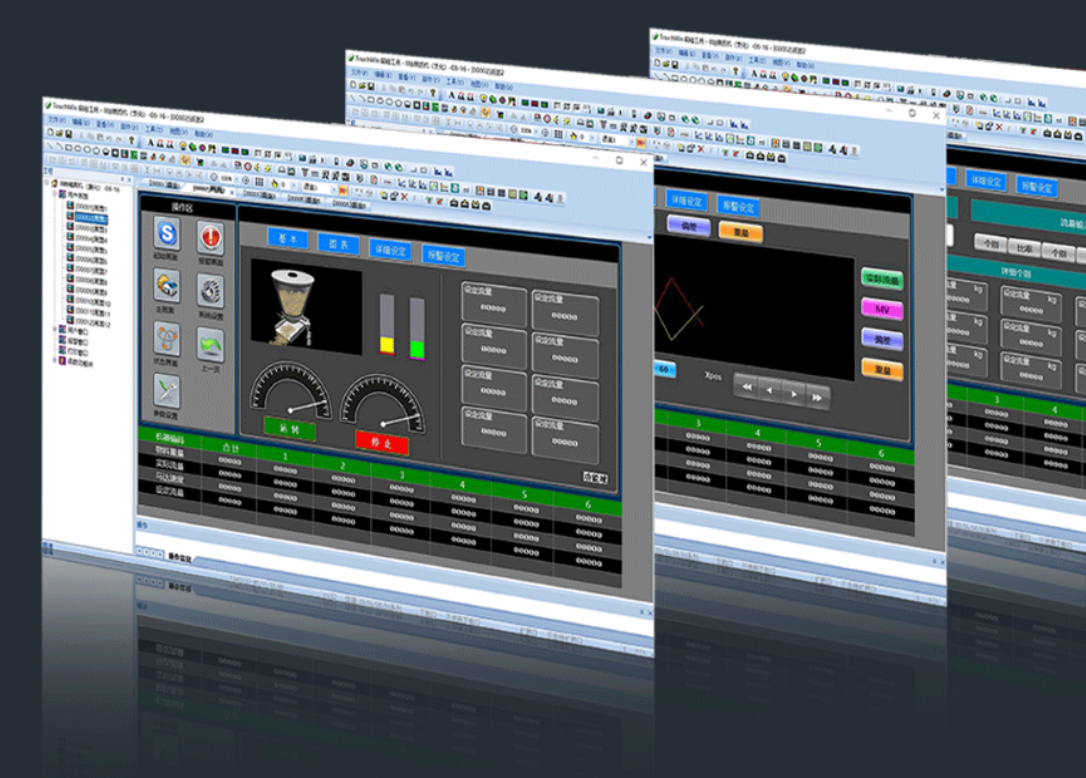Image resolution: width=1086 pixels, height=778 pixels.
Task: Select the text A tool in front window
Action: click(150, 143)
